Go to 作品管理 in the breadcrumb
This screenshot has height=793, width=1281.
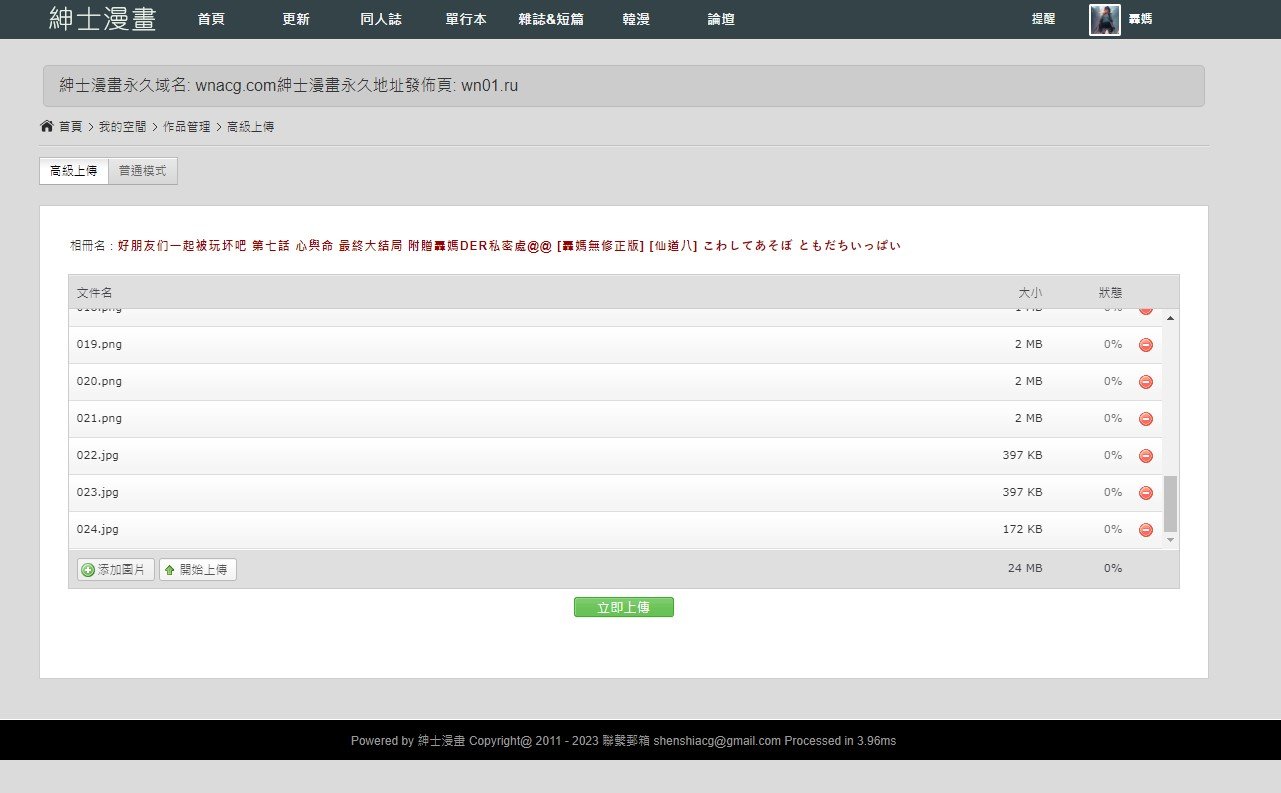[186, 127]
